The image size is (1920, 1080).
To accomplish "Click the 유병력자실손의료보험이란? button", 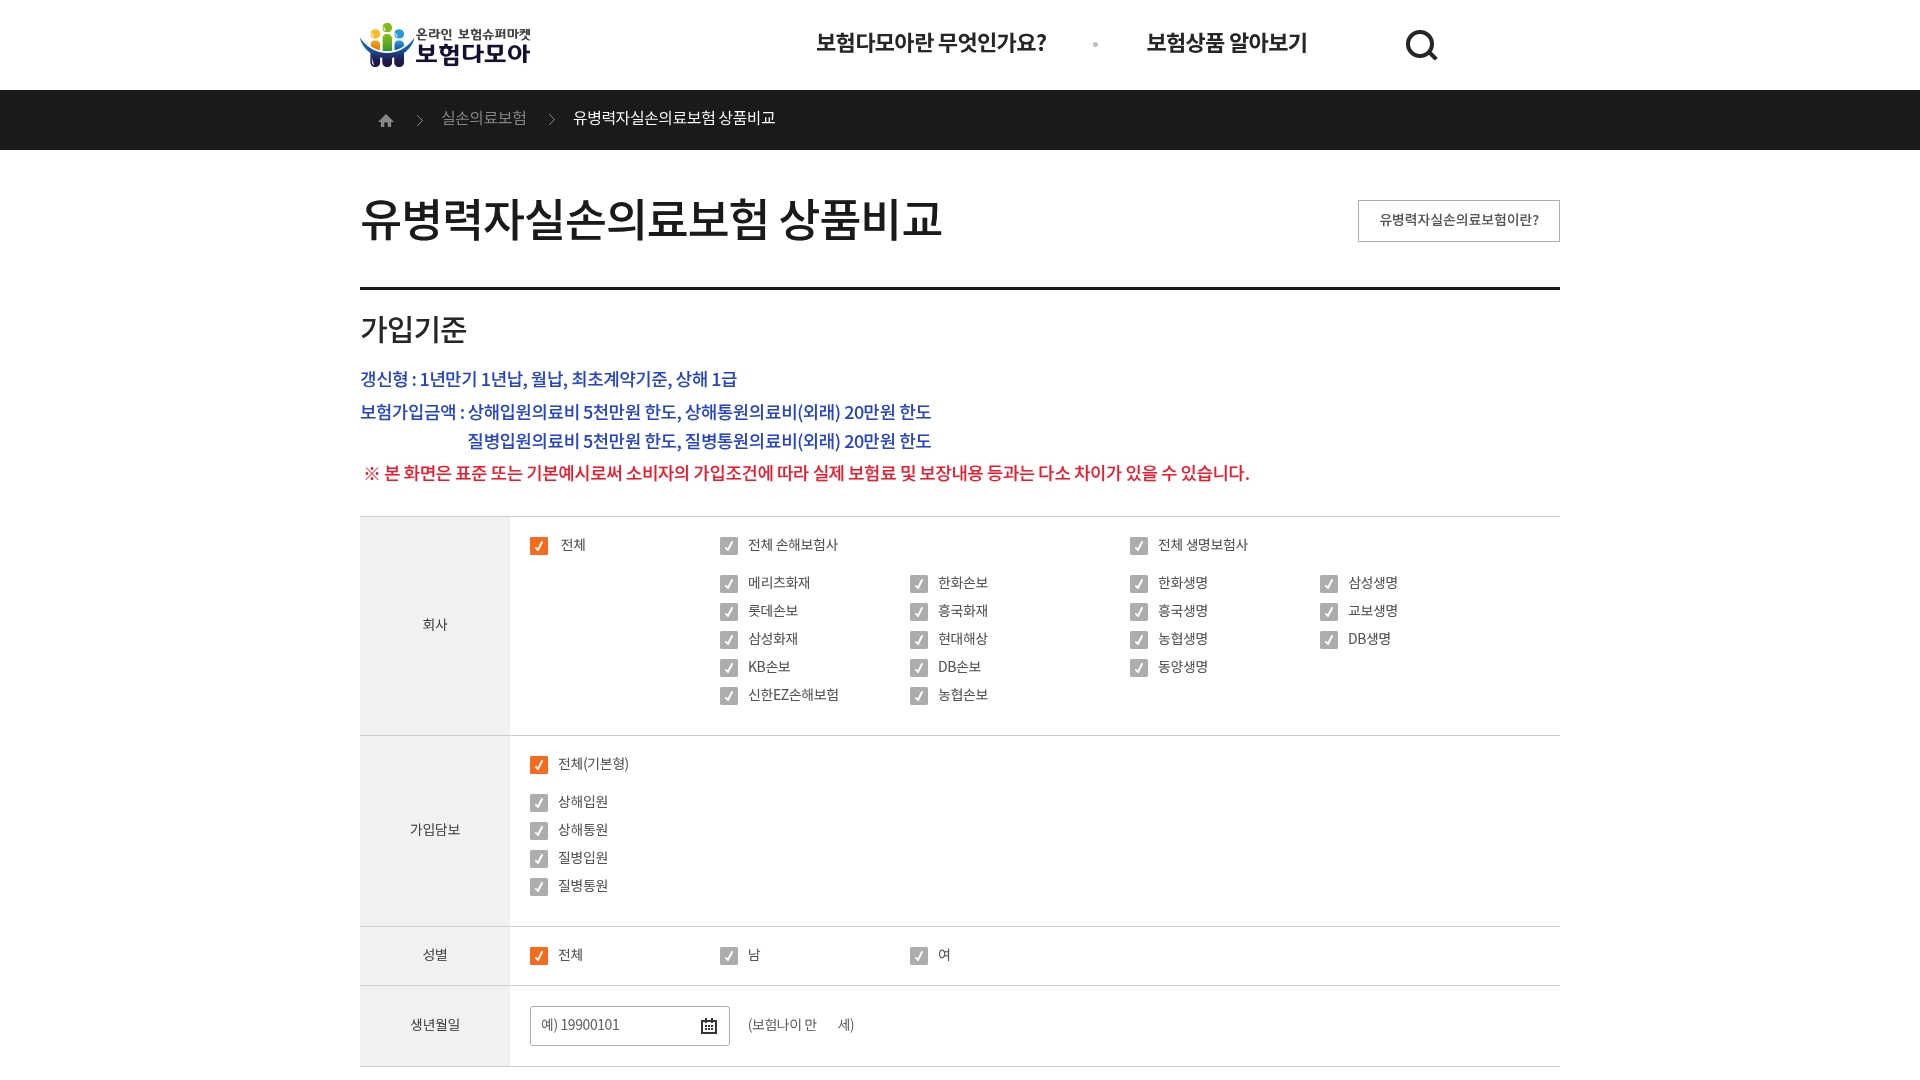I will point(1458,220).
